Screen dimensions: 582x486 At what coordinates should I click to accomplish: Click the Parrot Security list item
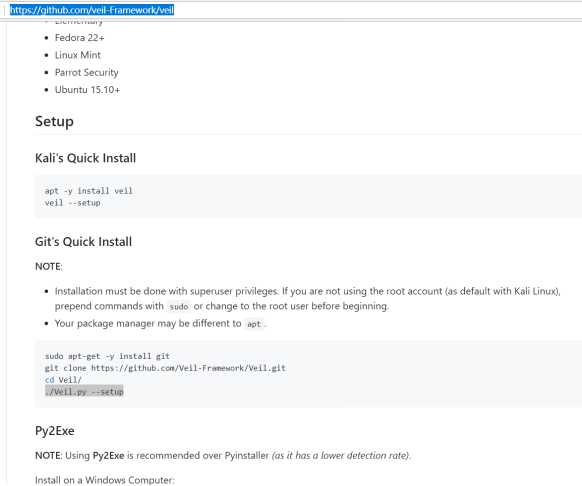tap(86, 72)
